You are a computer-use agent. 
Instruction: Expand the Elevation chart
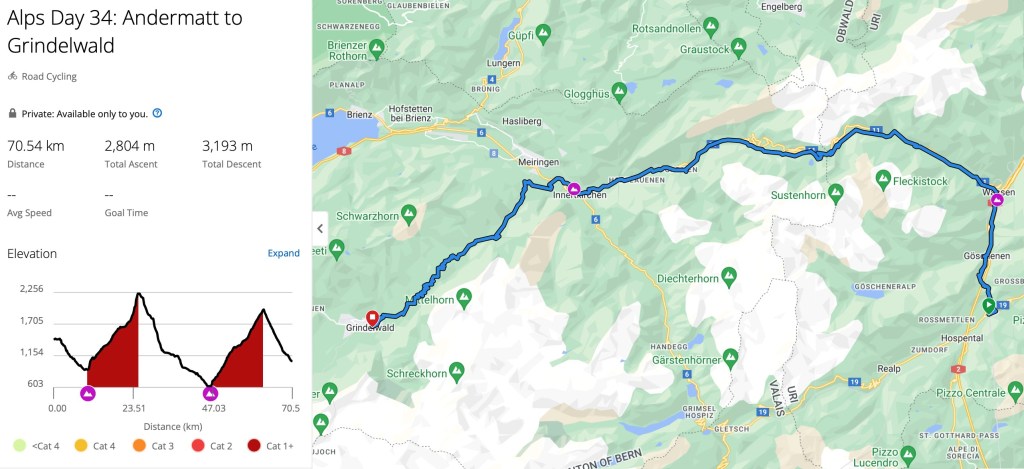283,253
